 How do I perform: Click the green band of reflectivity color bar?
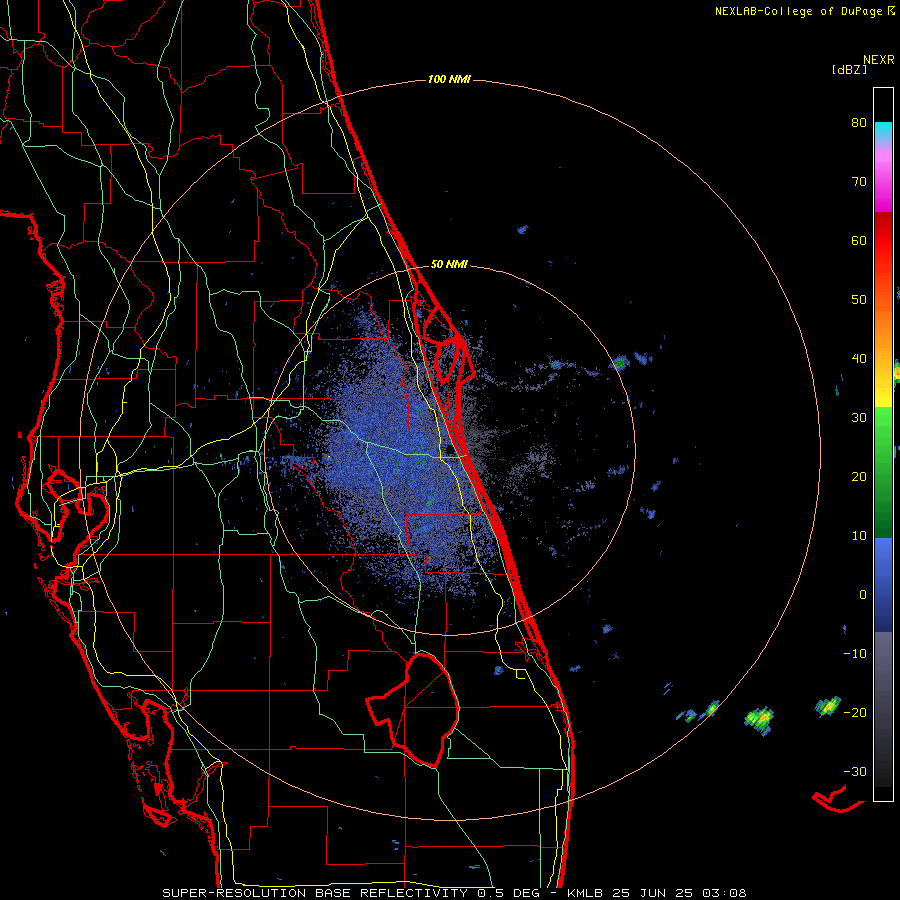[883, 472]
